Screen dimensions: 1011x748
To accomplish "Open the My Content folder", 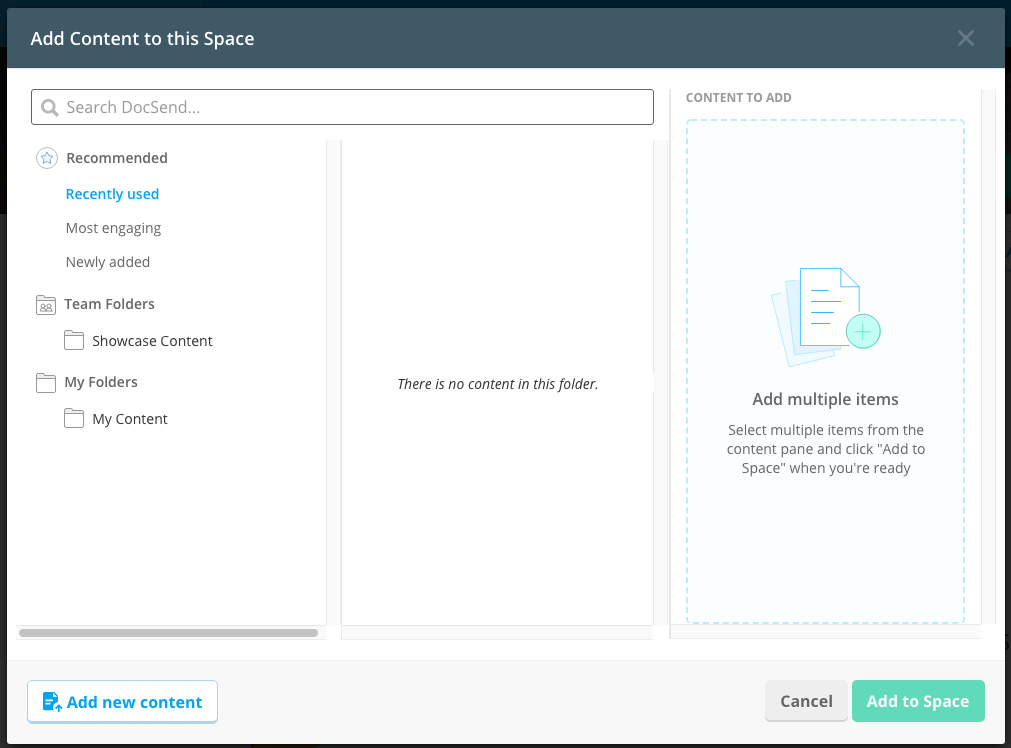I will pos(130,419).
